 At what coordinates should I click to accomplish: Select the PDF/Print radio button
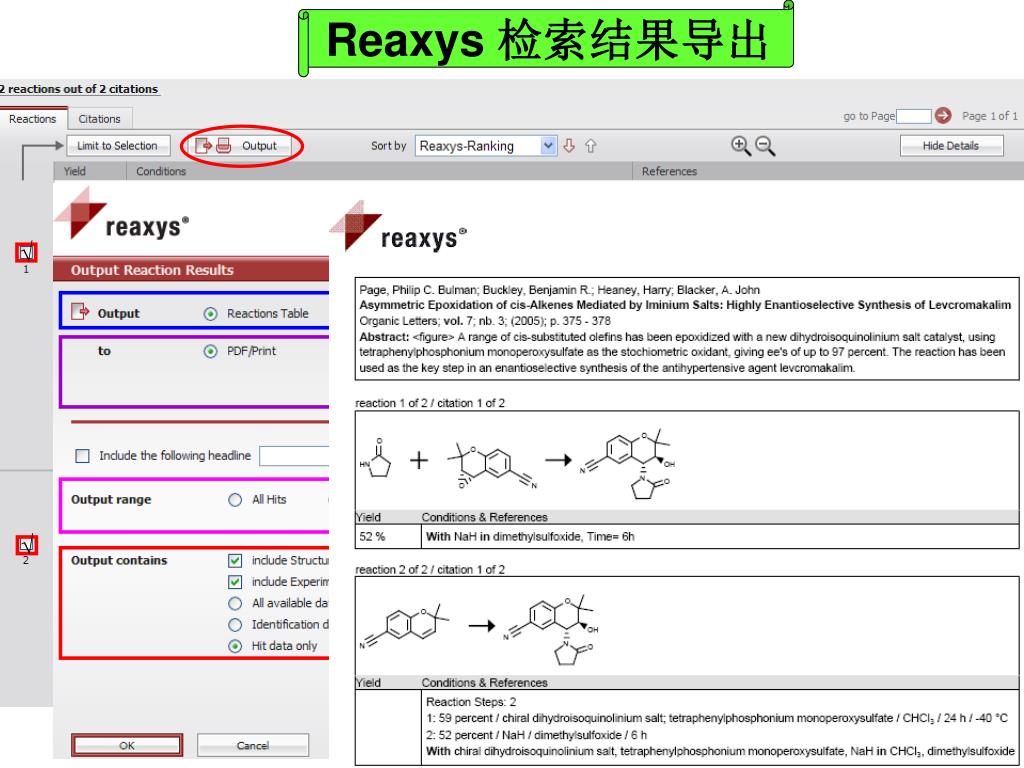coord(210,351)
